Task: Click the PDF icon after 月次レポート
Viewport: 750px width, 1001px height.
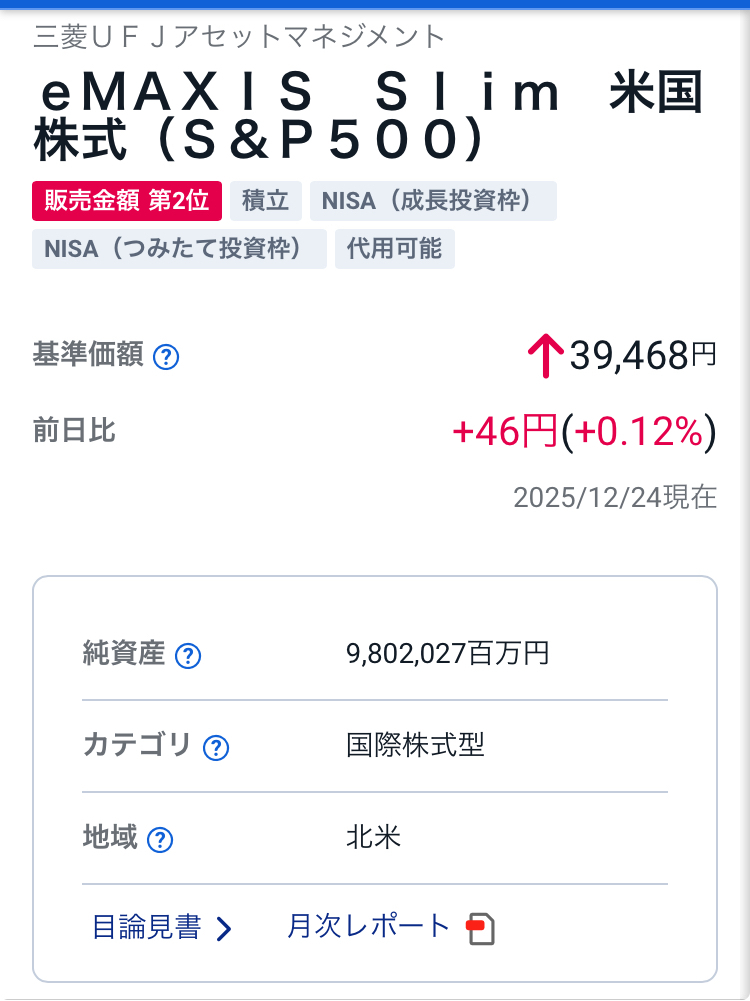Action: coord(481,929)
